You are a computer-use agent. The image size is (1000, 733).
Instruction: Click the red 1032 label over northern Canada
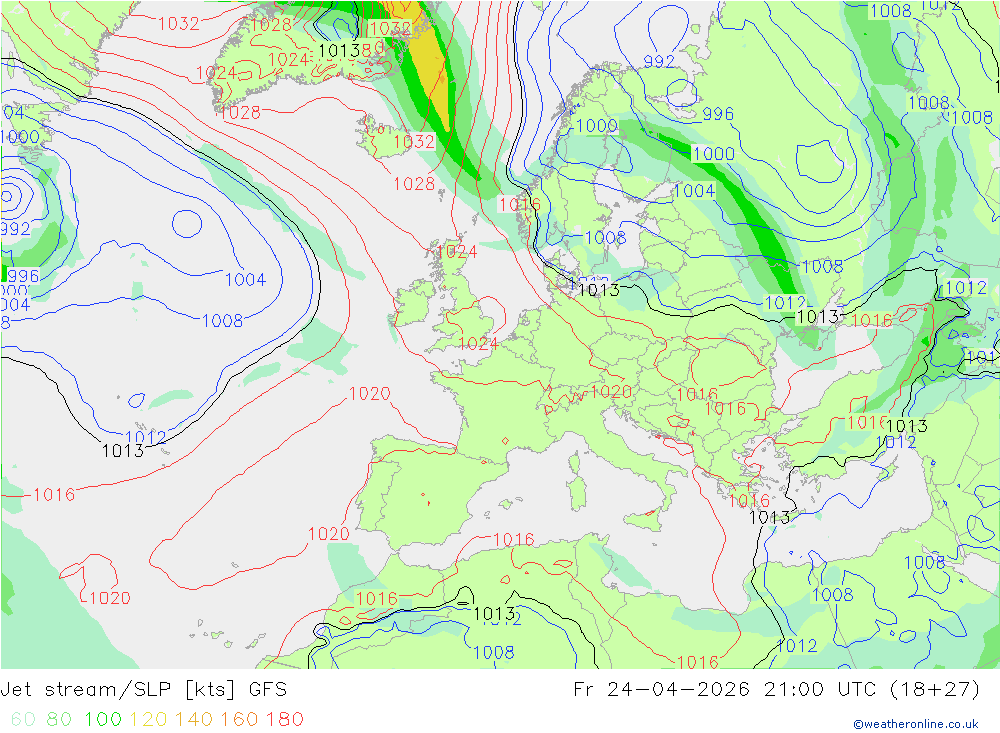[179, 24]
